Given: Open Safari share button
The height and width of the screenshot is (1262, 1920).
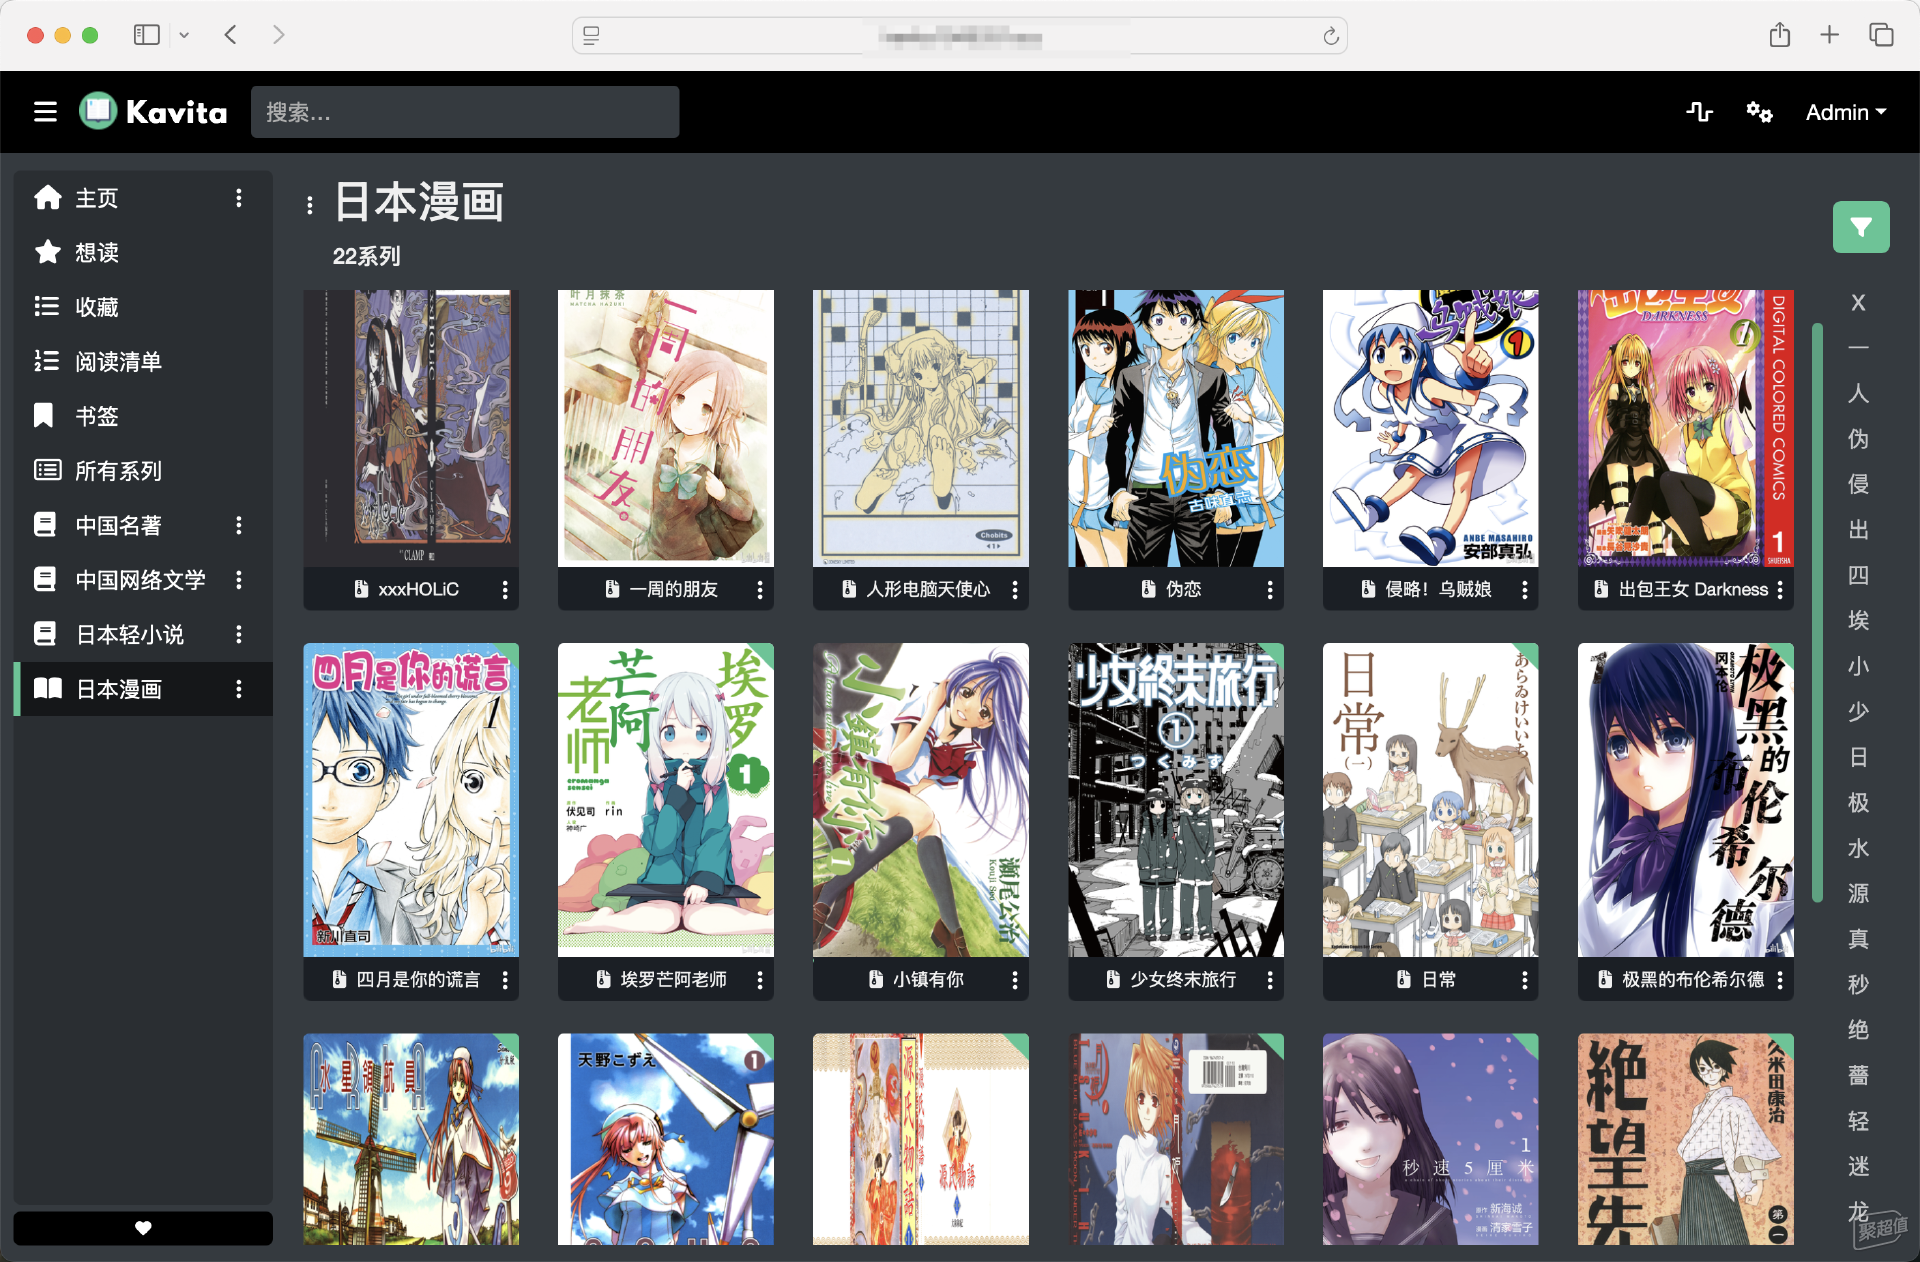Looking at the screenshot, I should pyautogui.click(x=1780, y=35).
